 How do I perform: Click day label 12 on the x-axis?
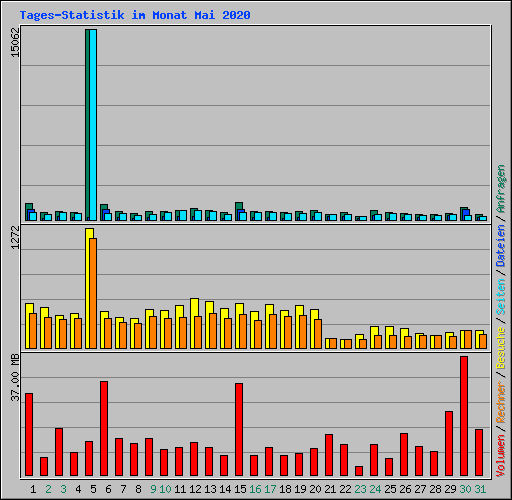[195, 489]
